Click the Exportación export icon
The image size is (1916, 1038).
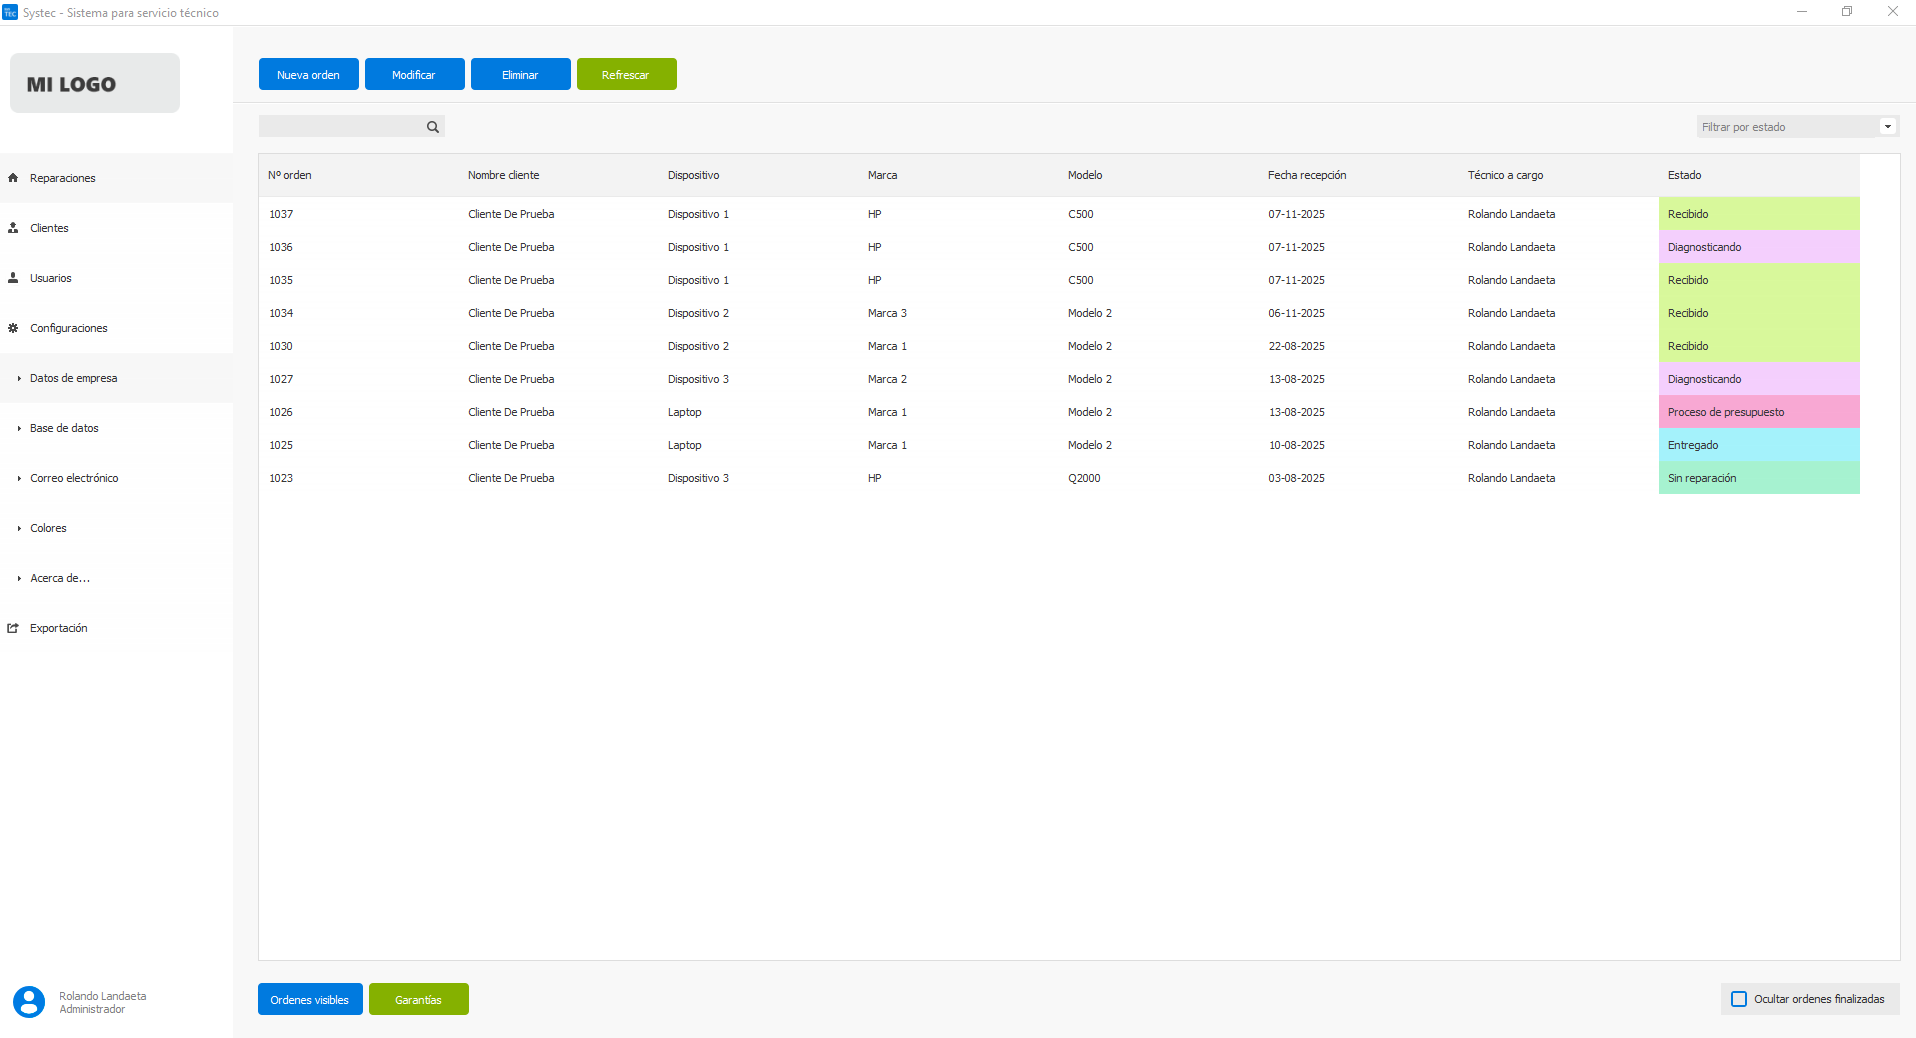click(13, 628)
